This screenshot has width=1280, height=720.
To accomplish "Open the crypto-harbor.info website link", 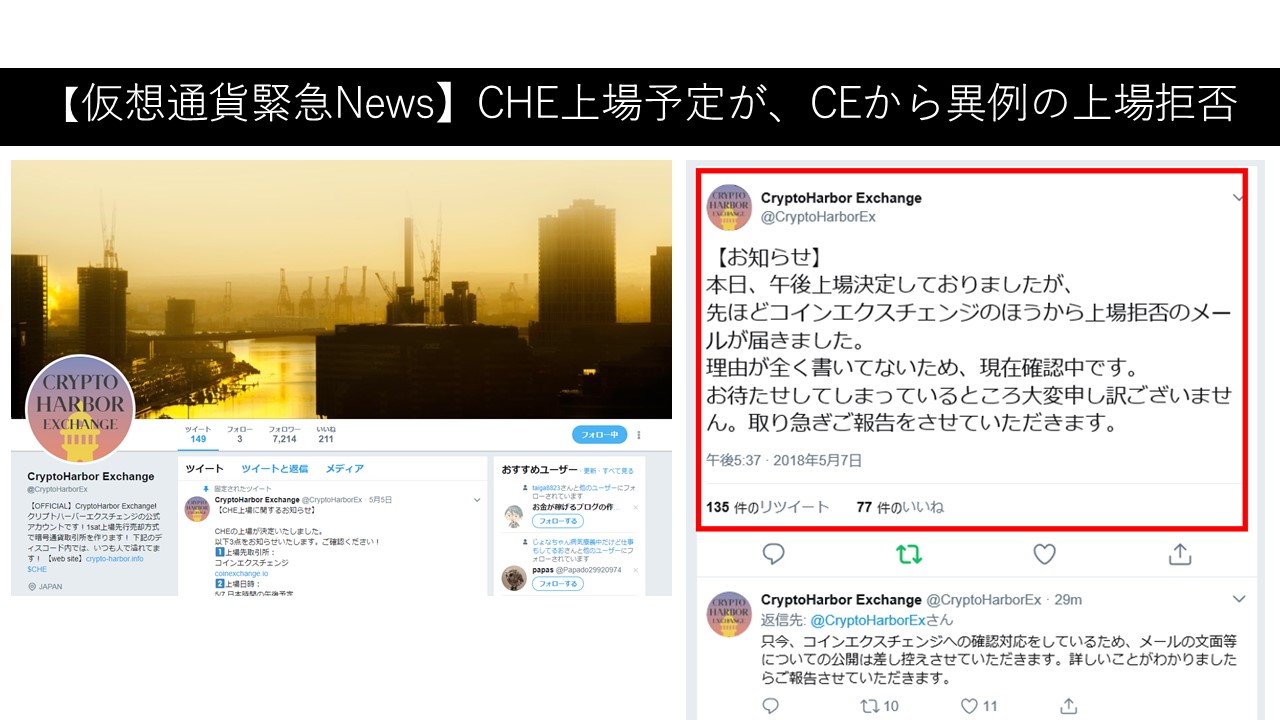I will (x=114, y=558).
